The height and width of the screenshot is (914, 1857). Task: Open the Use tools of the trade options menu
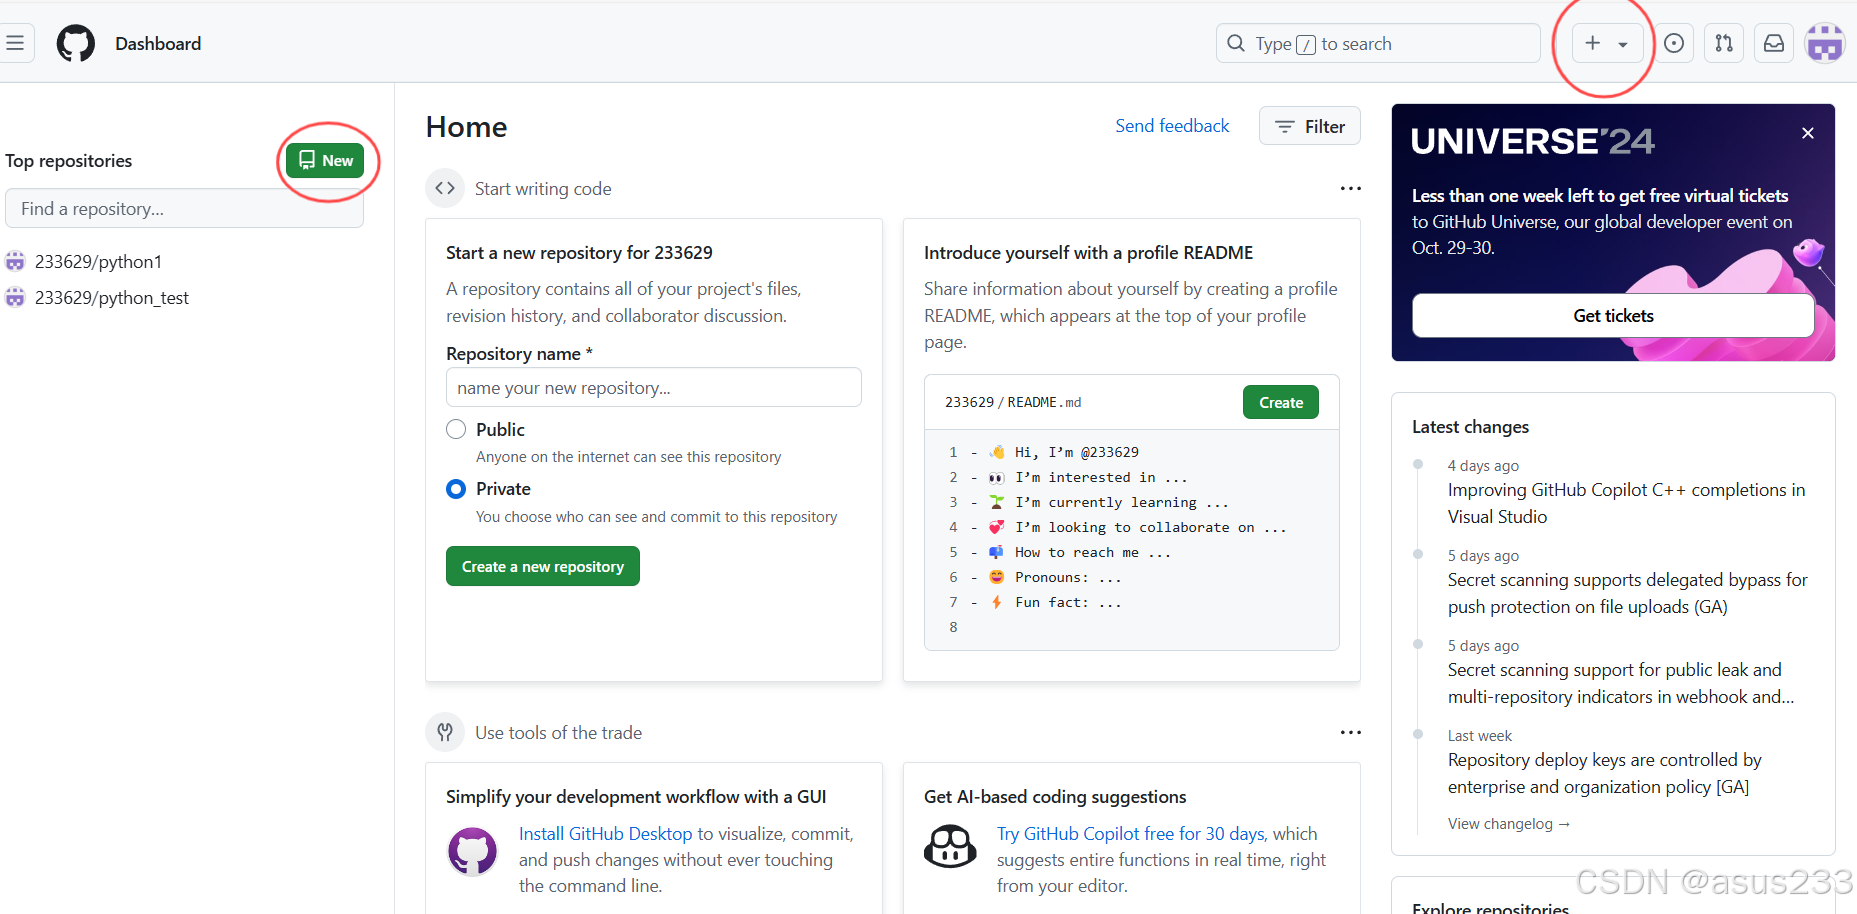[1351, 732]
